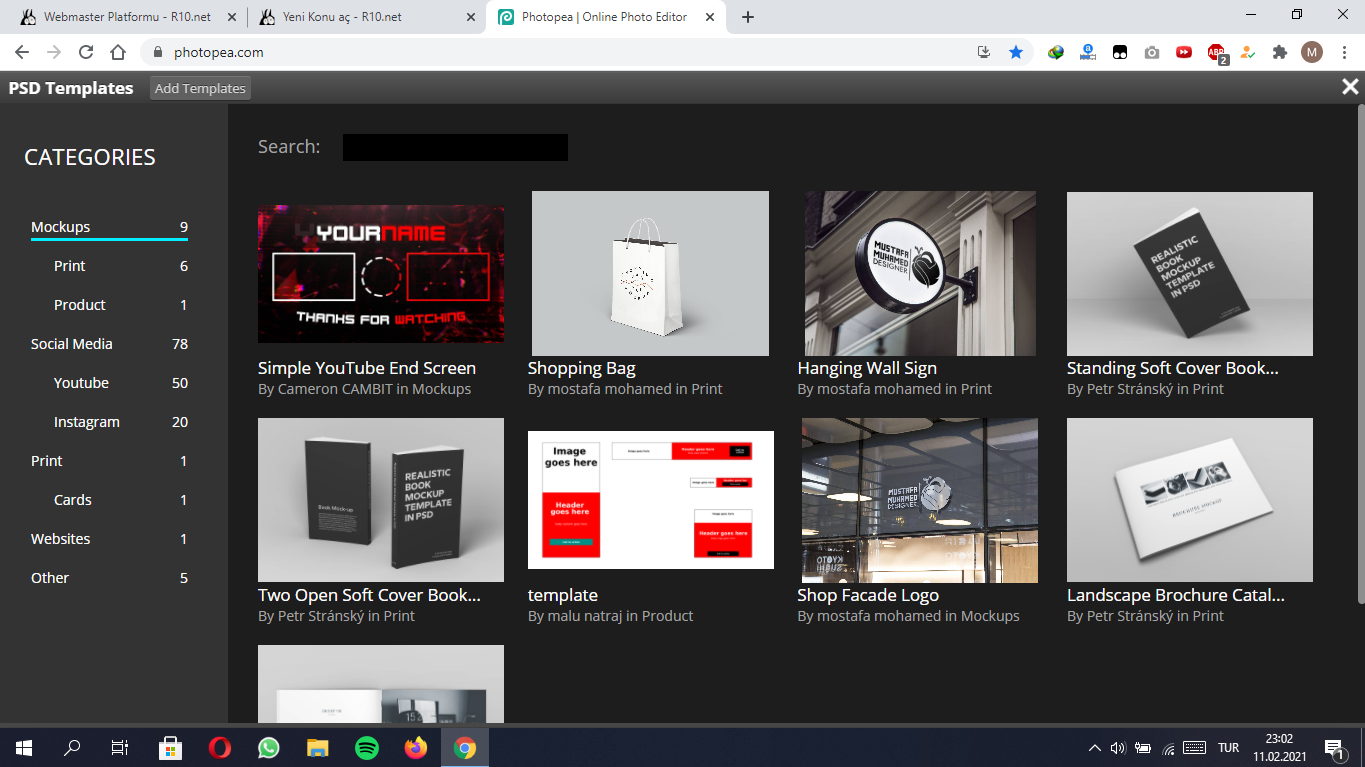The image size is (1365, 767).
Task: Open the Hanging Wall Sign thumbnail
Action: click(x=920, y=273)
